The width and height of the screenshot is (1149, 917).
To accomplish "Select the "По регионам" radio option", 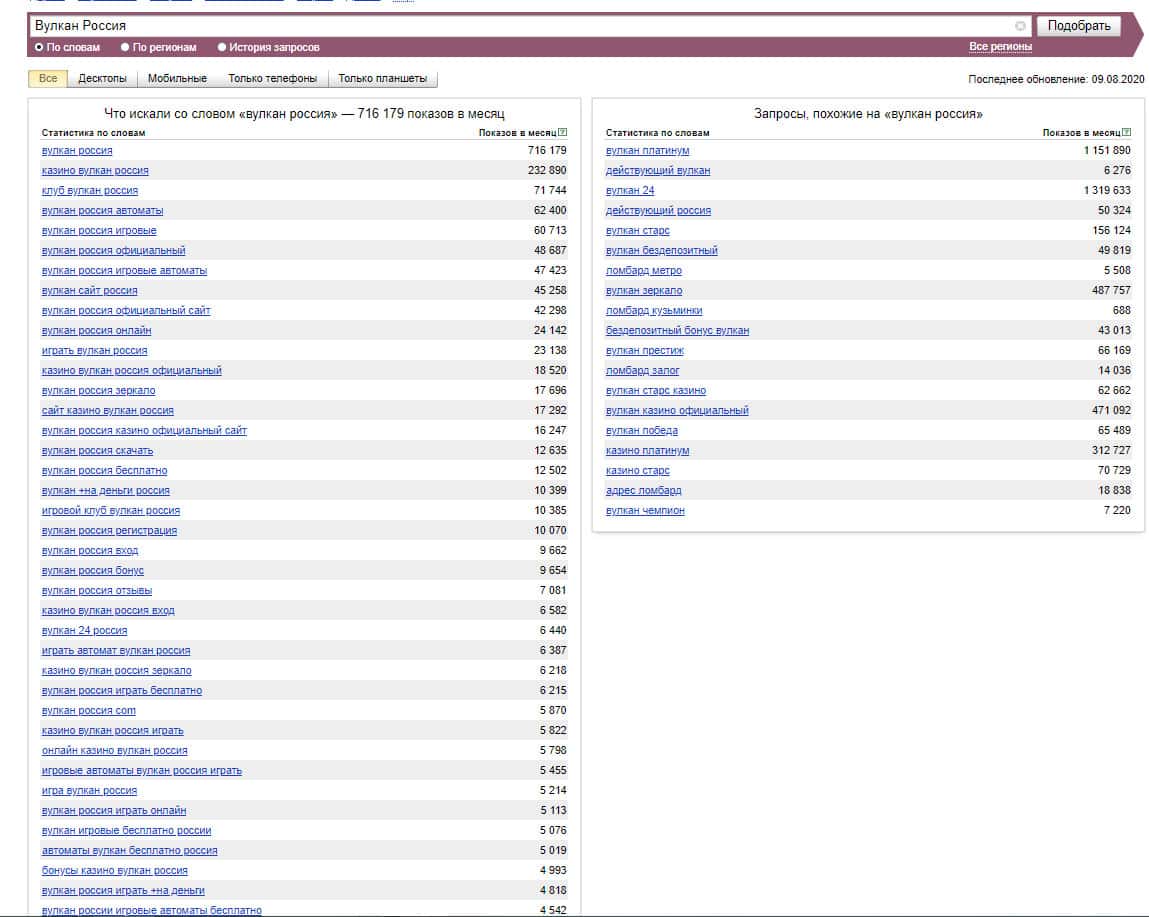I will [125, 47].
